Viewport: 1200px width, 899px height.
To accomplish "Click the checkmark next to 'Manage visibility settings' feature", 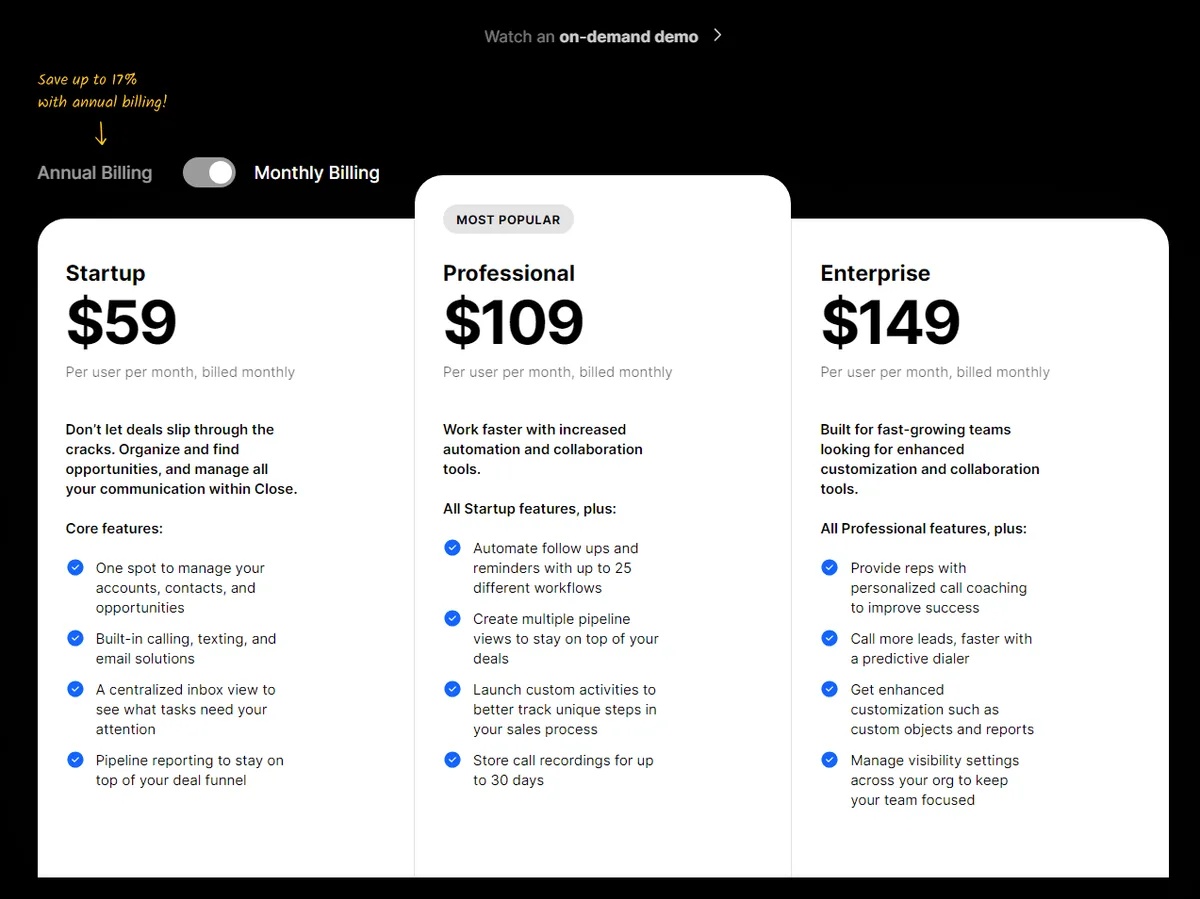I will pyautogui.click(x=829, y=759).
